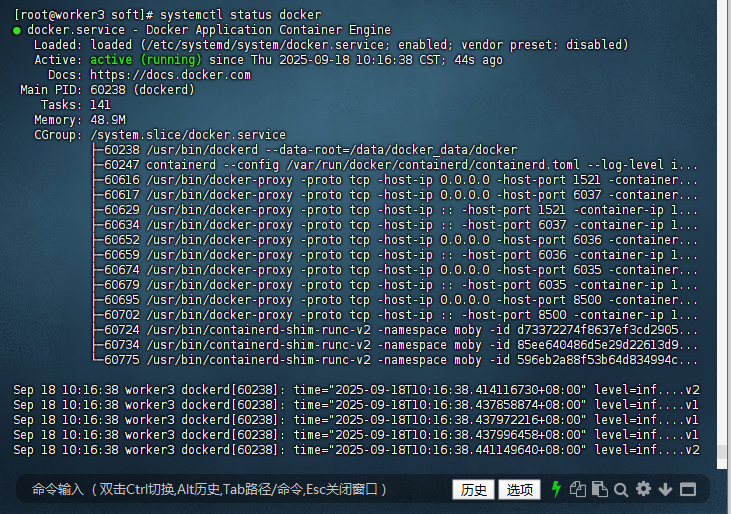
Task: Click the log line with timestamp 38.414116730
Action: tap(356, 390)
